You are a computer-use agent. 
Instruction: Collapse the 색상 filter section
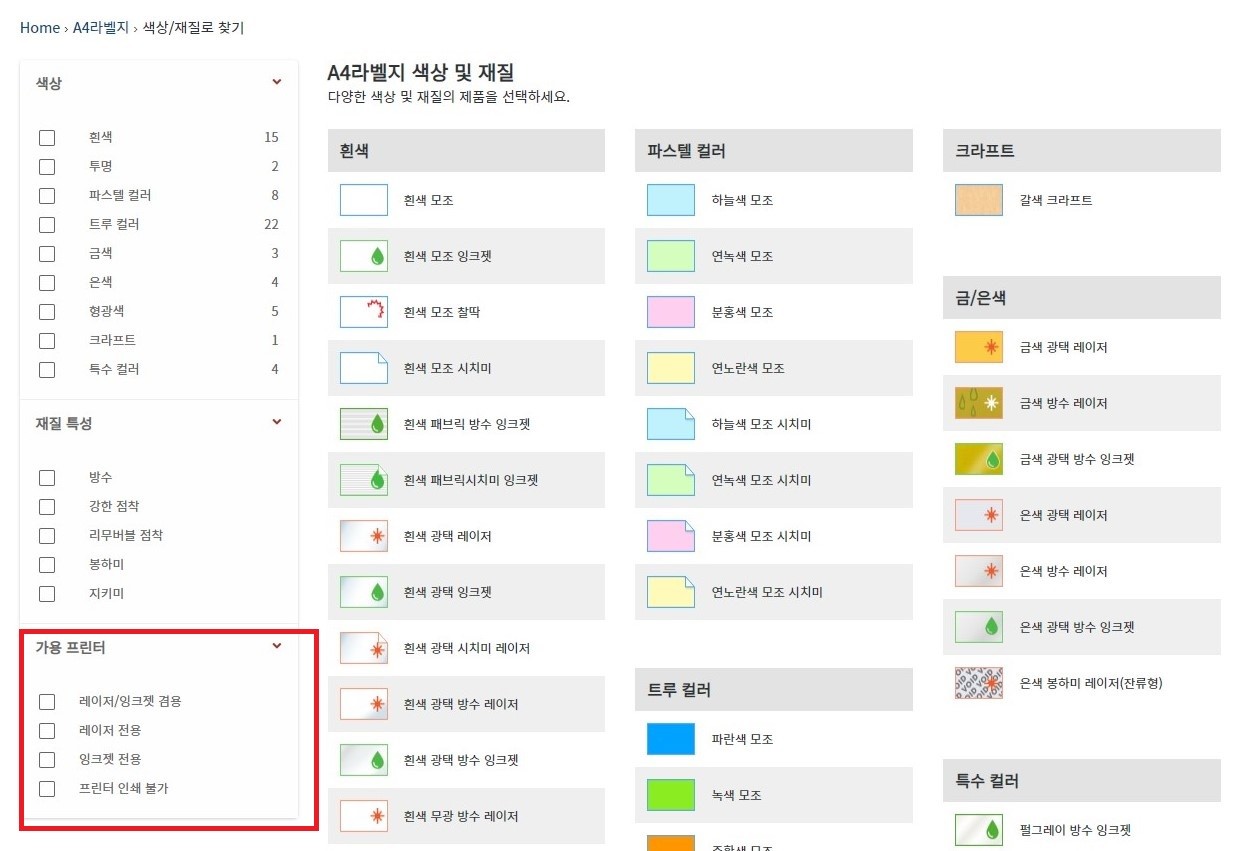[x=277, y=83]
